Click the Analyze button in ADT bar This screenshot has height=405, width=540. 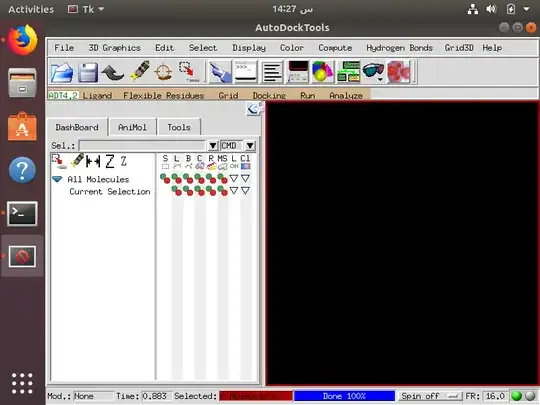[x=346, y=95]
